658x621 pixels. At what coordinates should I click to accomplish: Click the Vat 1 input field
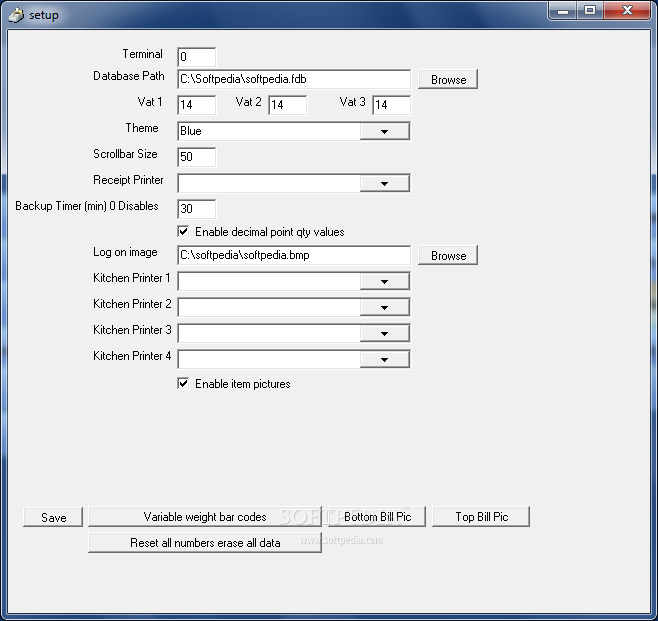[196, 105]
